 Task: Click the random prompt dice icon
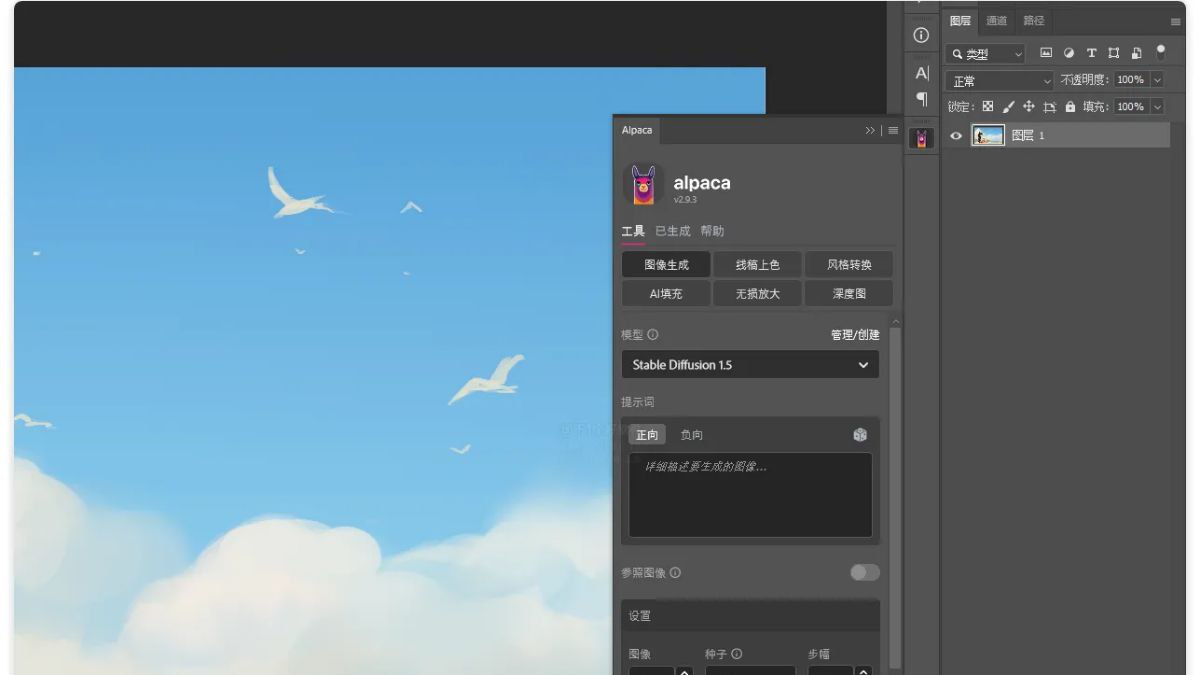[x=860, y=434]
